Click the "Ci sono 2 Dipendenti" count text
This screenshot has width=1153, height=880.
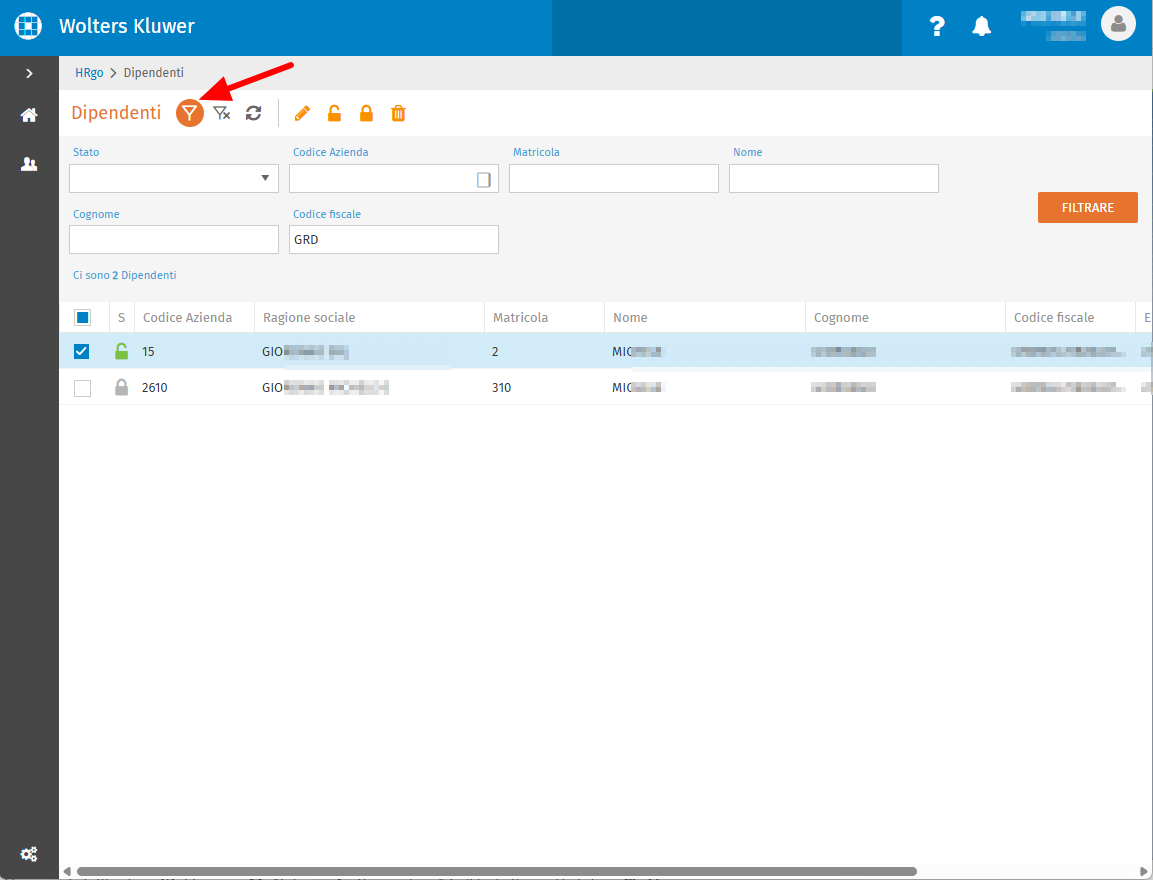(124, 275)
